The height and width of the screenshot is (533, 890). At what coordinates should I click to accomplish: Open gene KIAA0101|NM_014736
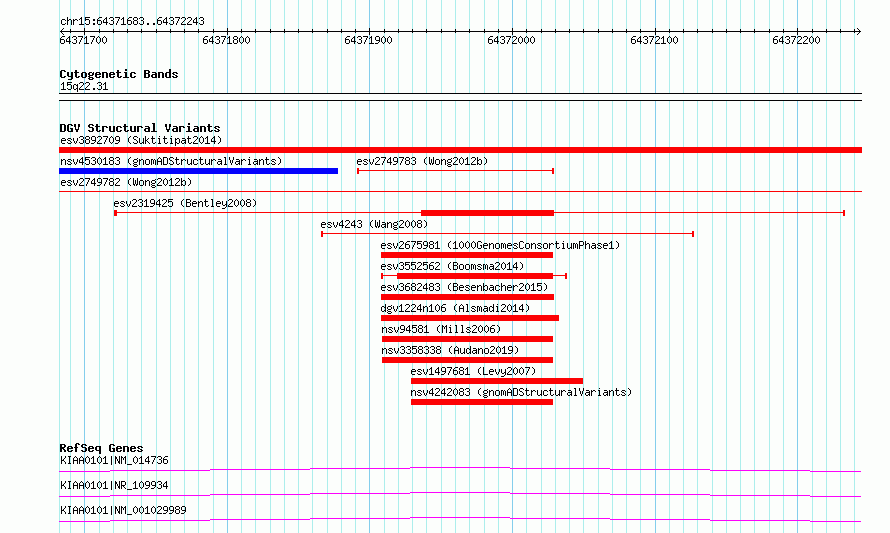114,460
